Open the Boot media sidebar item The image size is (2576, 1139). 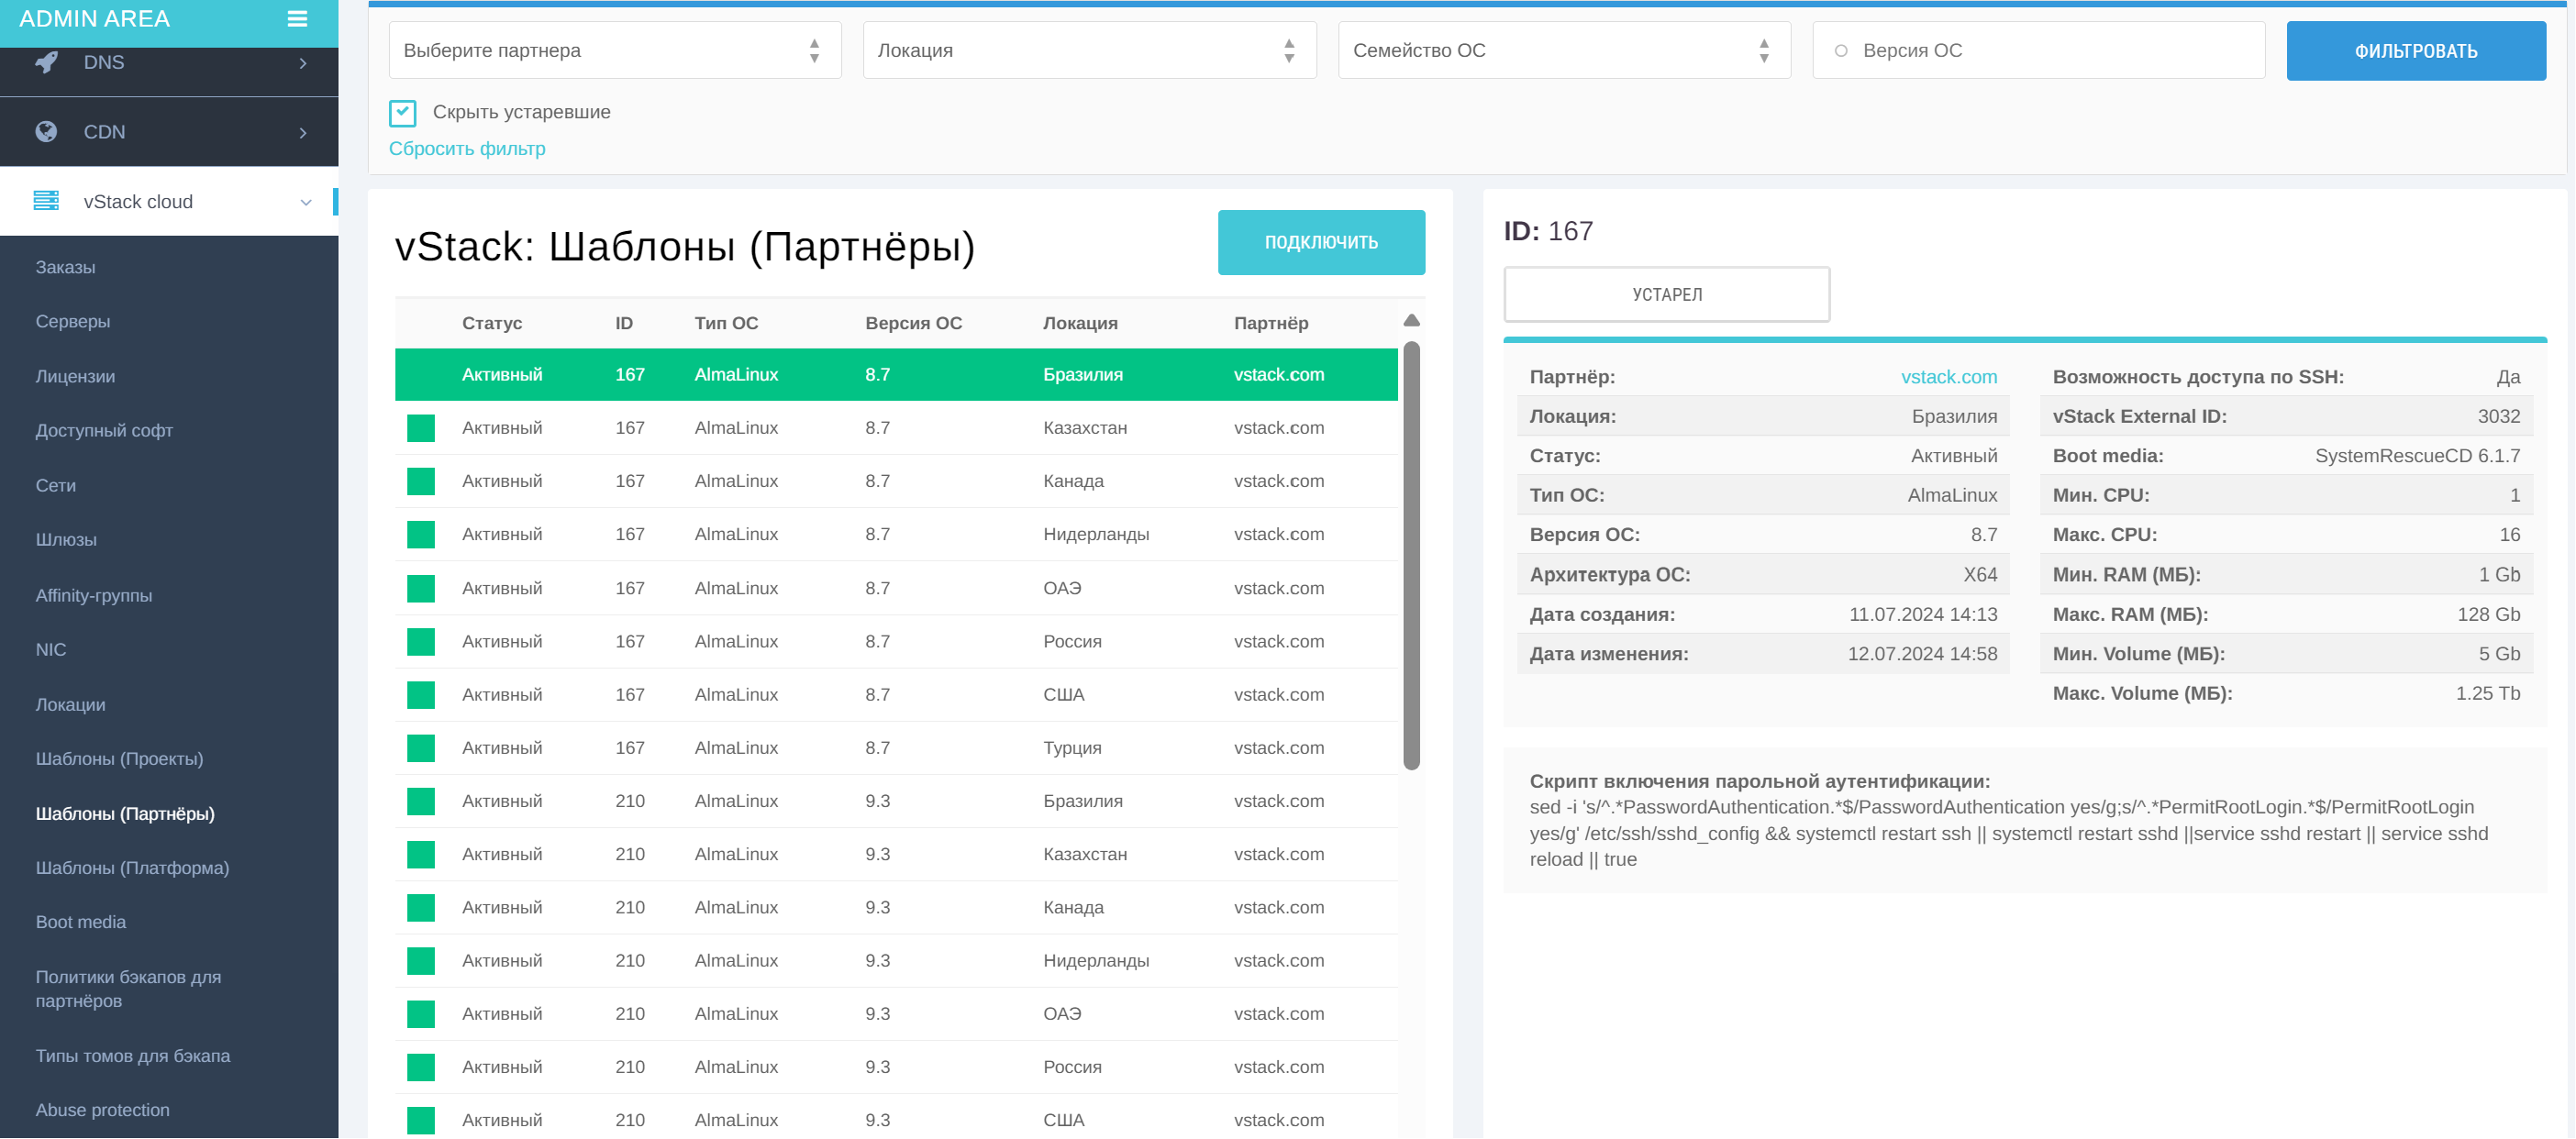pyautogui.click(x=81, y=921)
